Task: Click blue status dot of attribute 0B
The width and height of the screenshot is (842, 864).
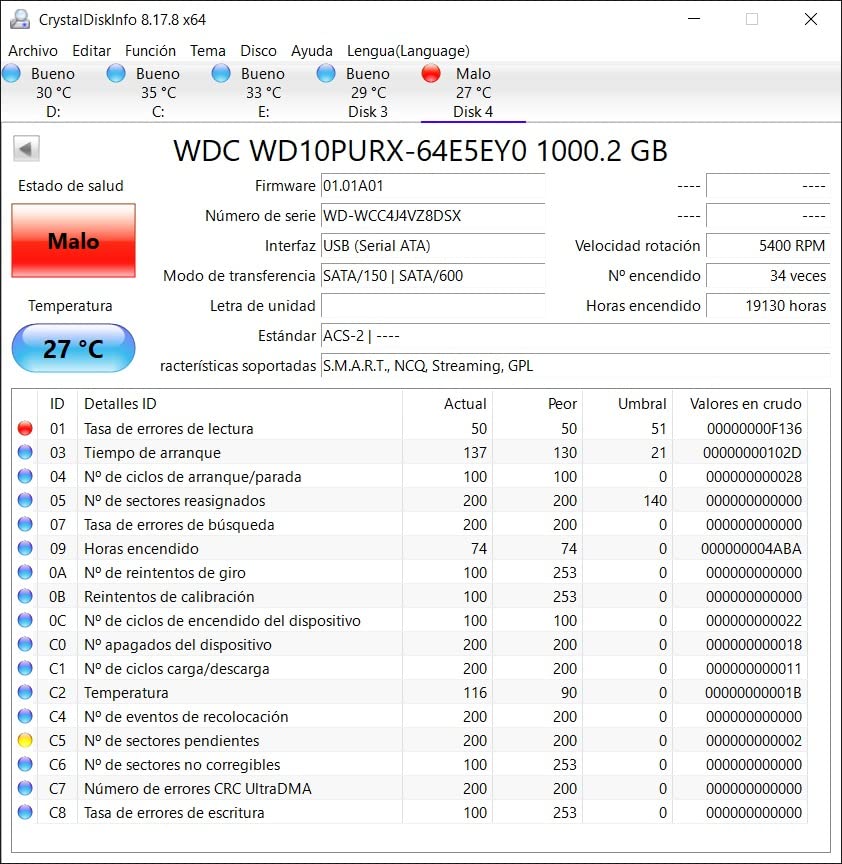Action: coord(25,596)
